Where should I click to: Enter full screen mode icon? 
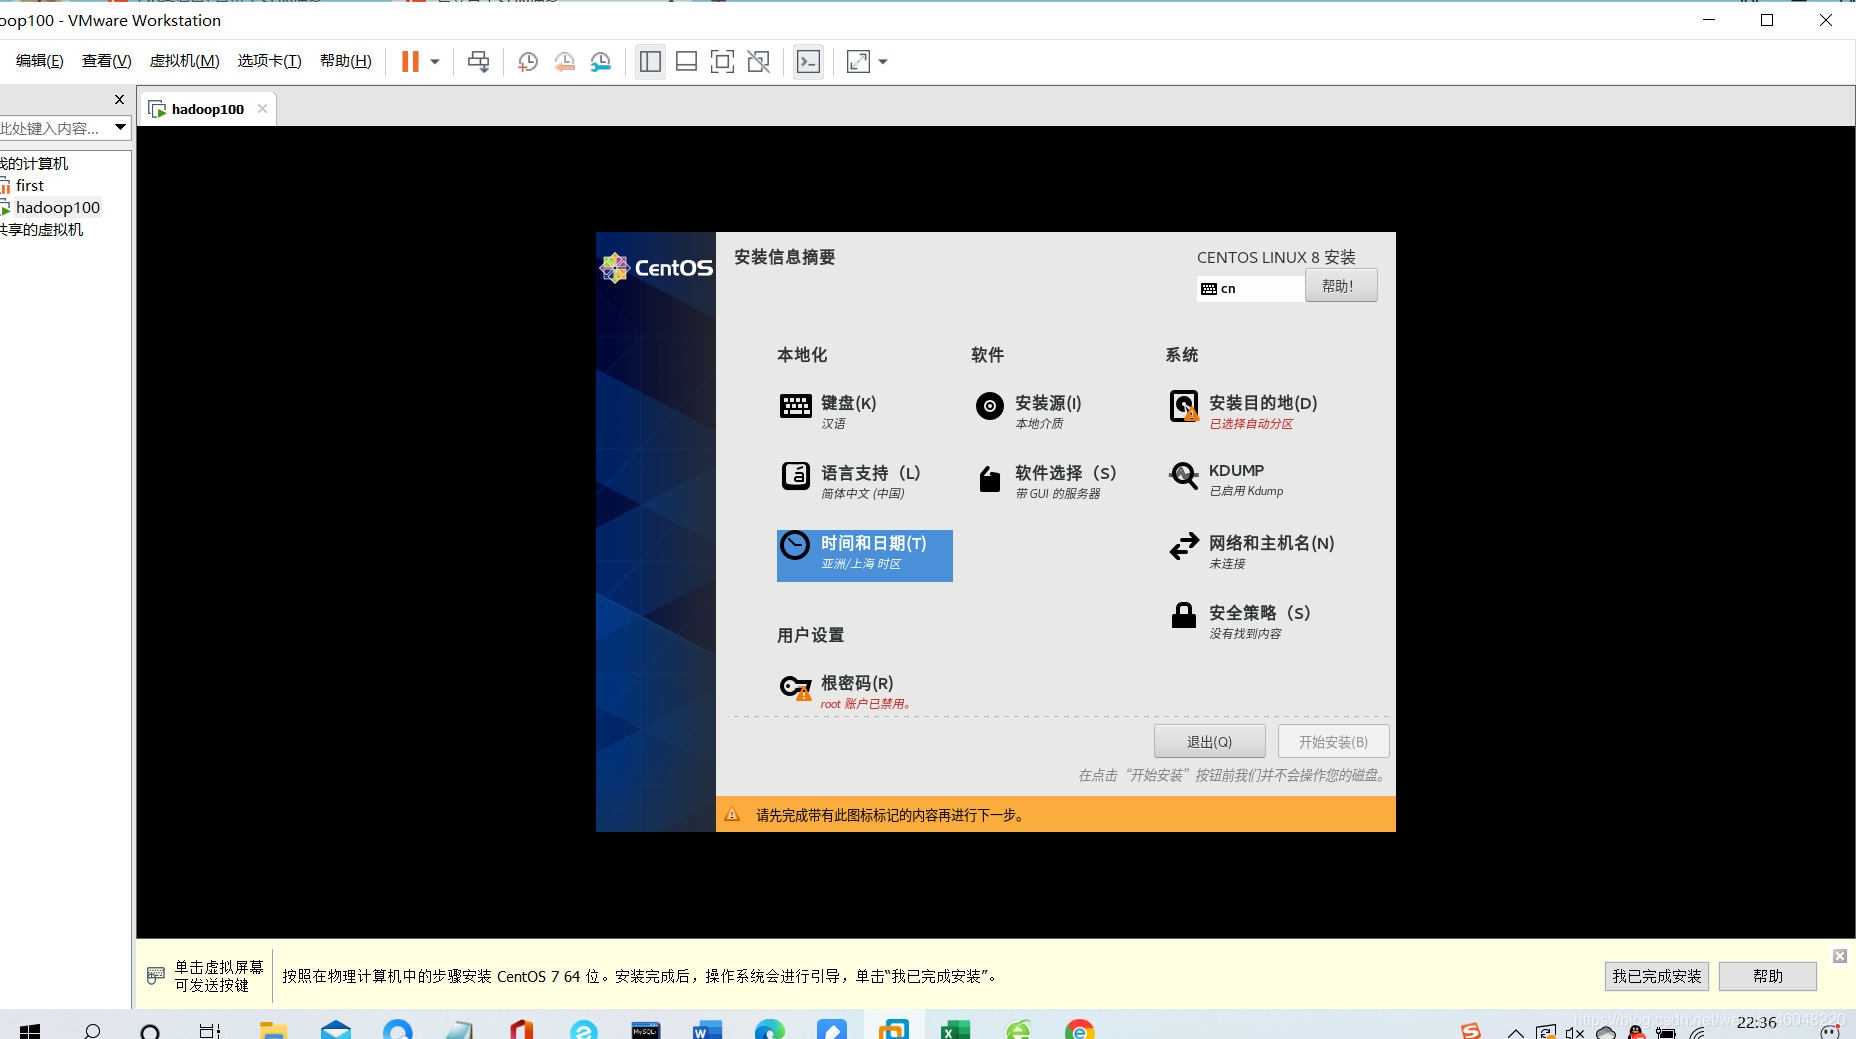click(x=722, y=62)
